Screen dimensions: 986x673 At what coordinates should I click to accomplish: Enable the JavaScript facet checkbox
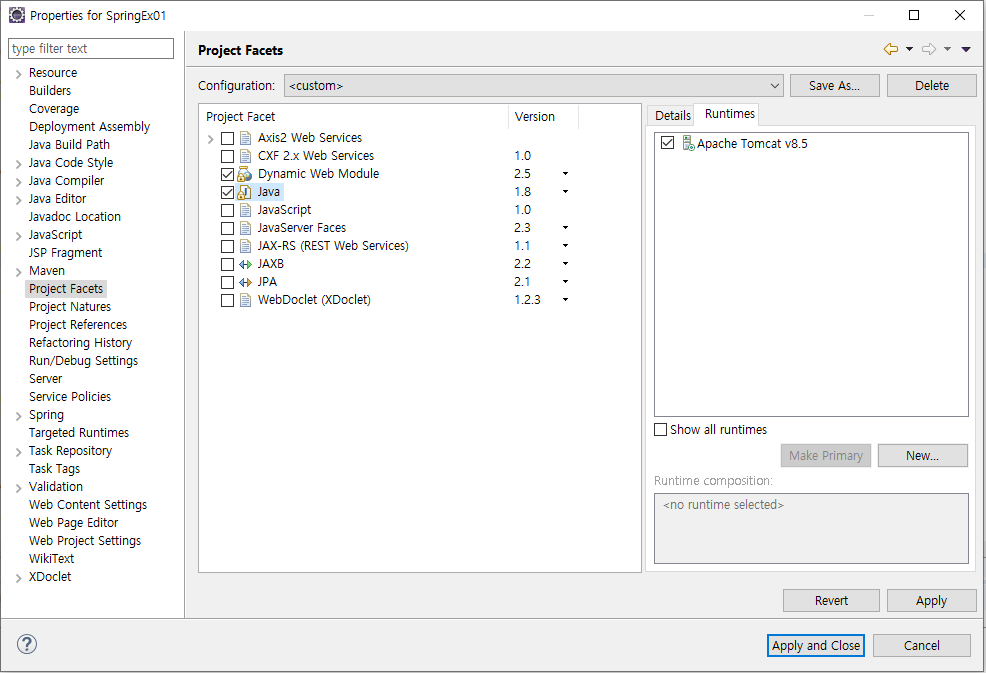click(x=228, y=210)
